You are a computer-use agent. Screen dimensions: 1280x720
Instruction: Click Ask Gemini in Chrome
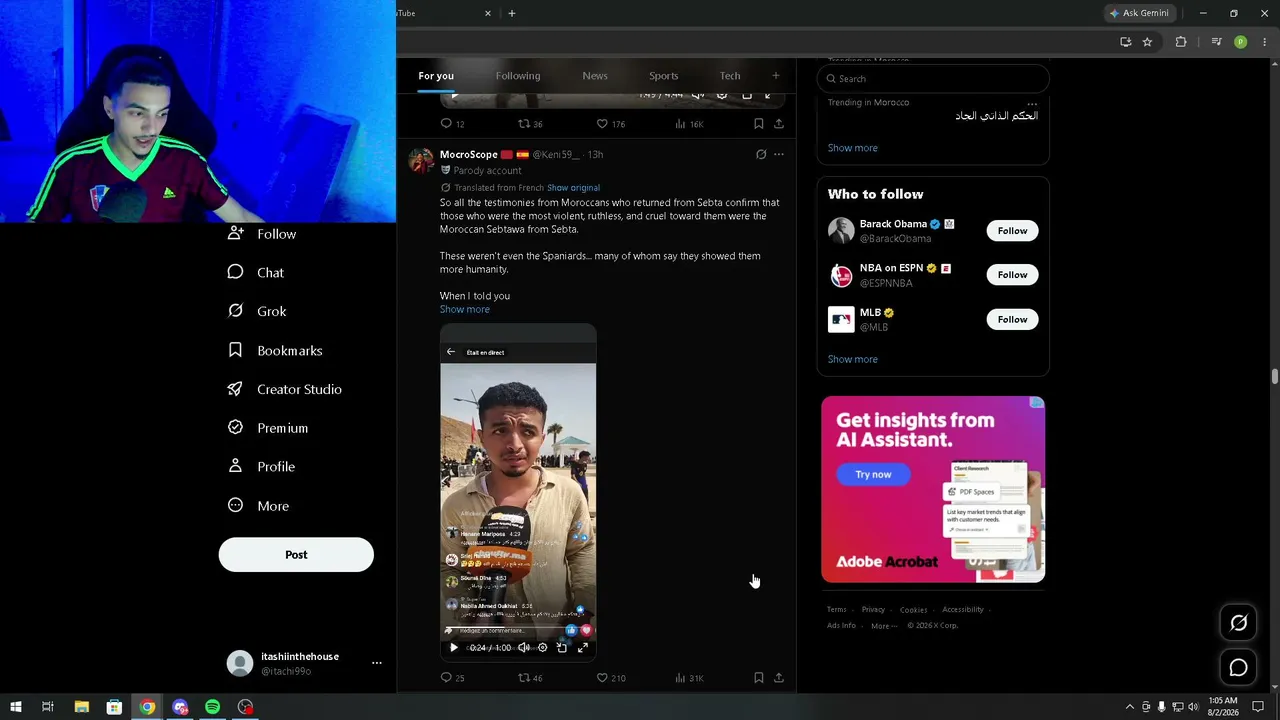(x=1139, y=13)
